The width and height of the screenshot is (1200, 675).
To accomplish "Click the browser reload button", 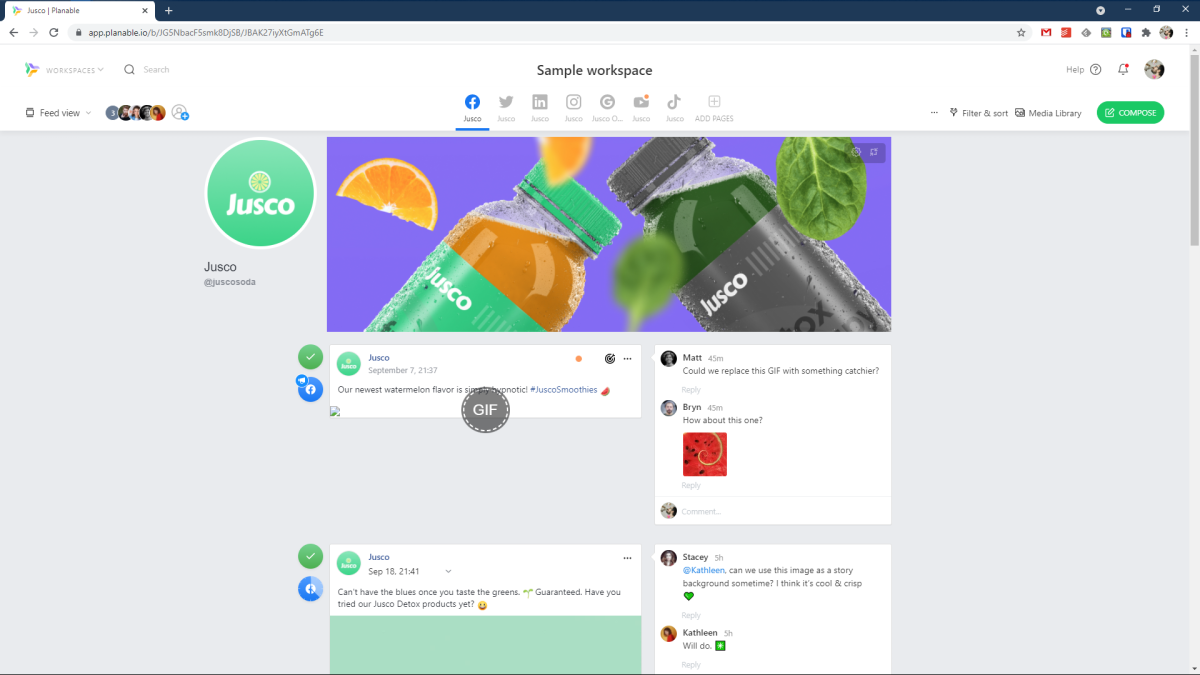I will [54, 32].
